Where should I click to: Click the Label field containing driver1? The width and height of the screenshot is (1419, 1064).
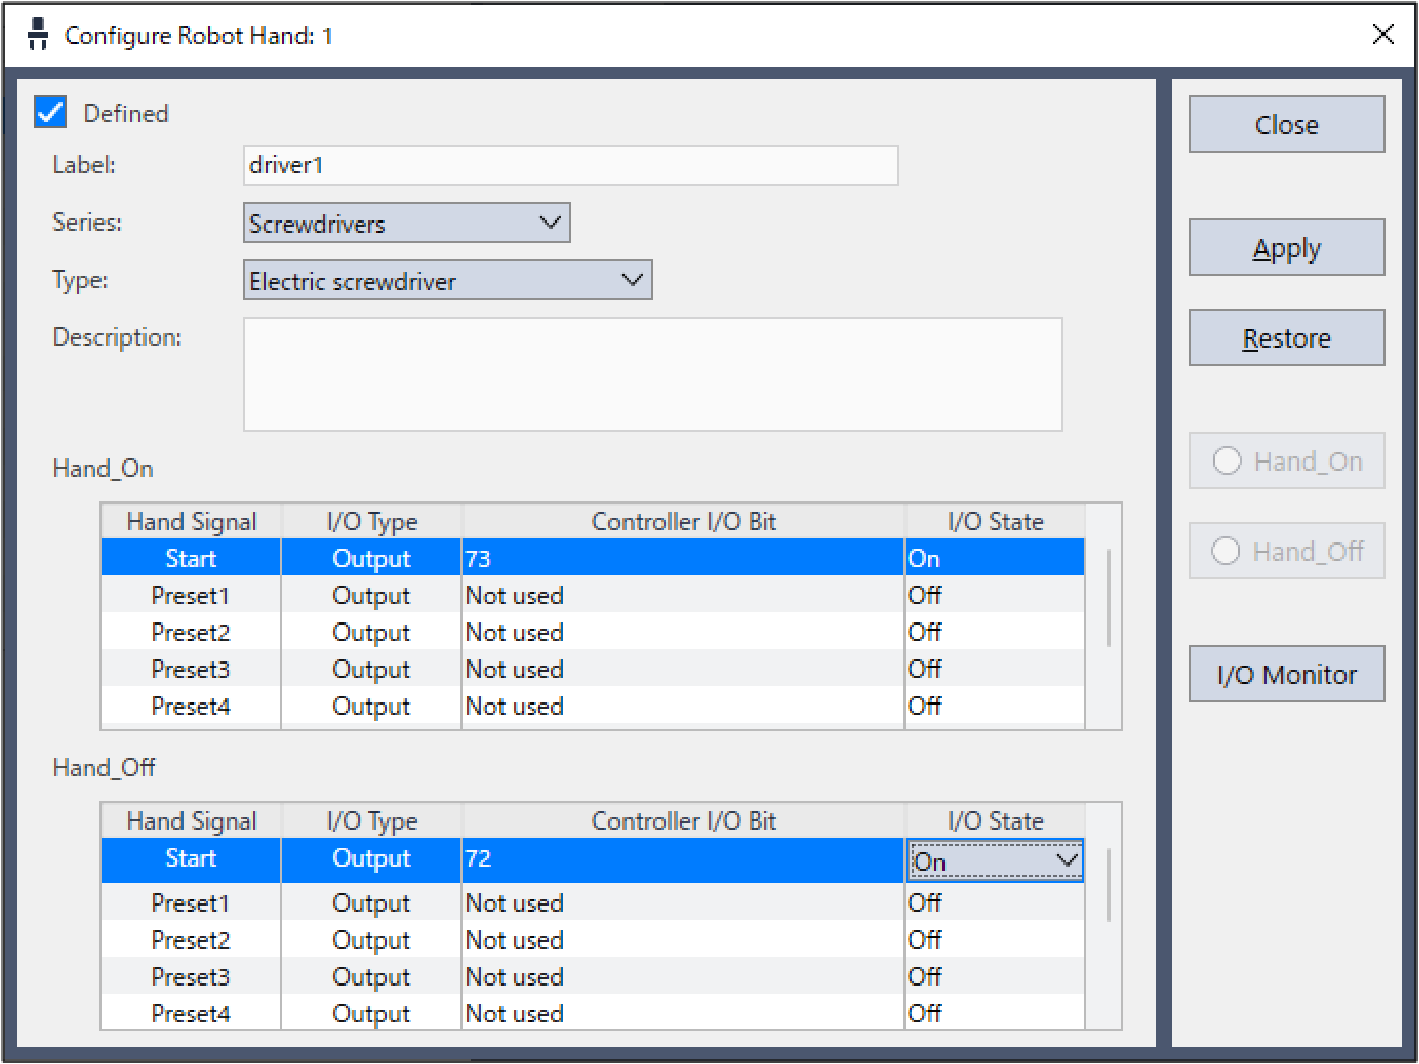[570, 166]
